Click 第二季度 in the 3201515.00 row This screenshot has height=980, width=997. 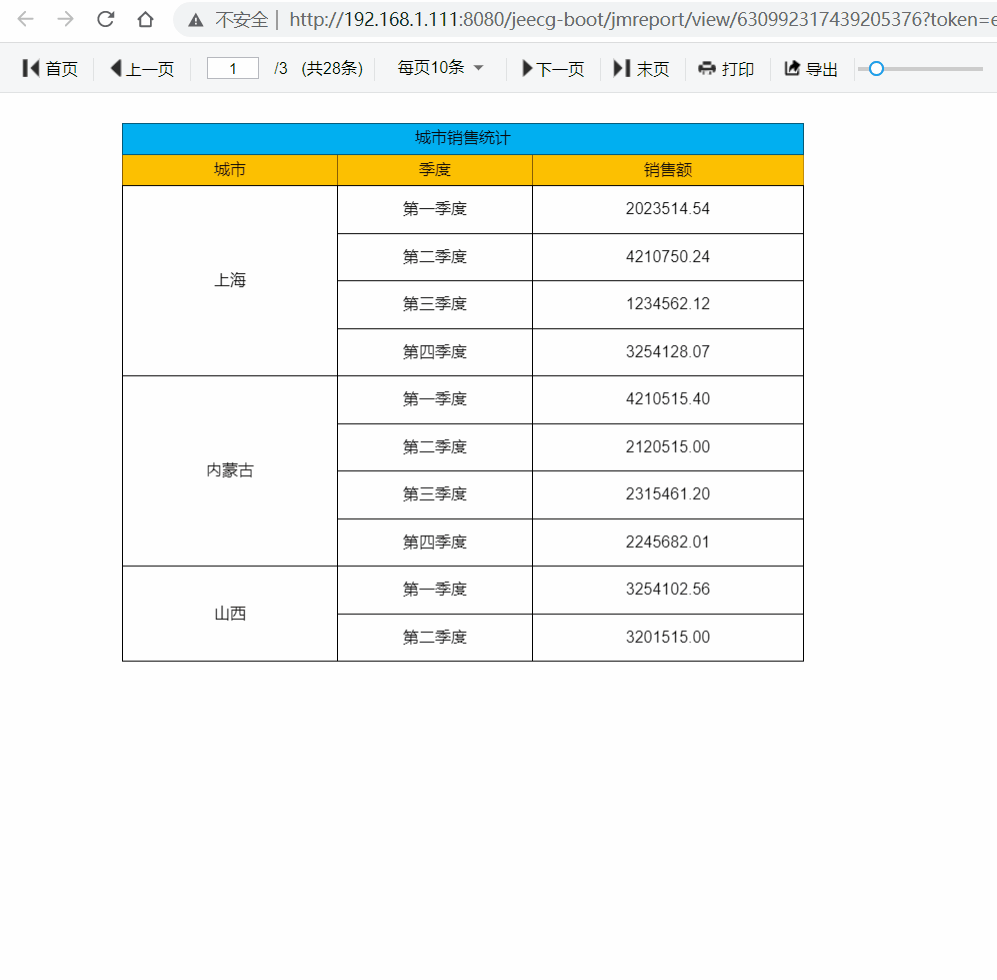[435, 637]
